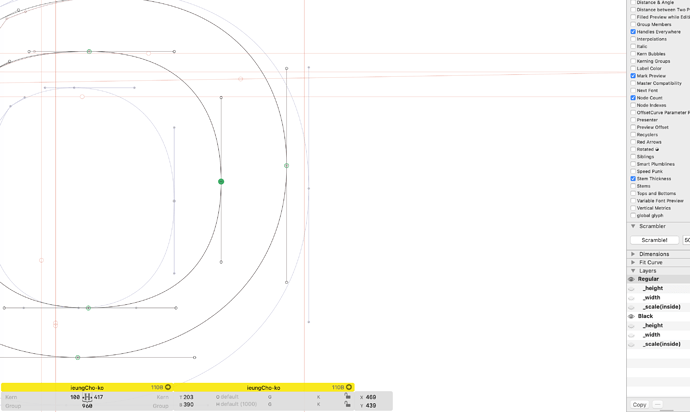690x412 pixels.
Task: Select green node at bottom of outer contour
Action: pos(78,357)
